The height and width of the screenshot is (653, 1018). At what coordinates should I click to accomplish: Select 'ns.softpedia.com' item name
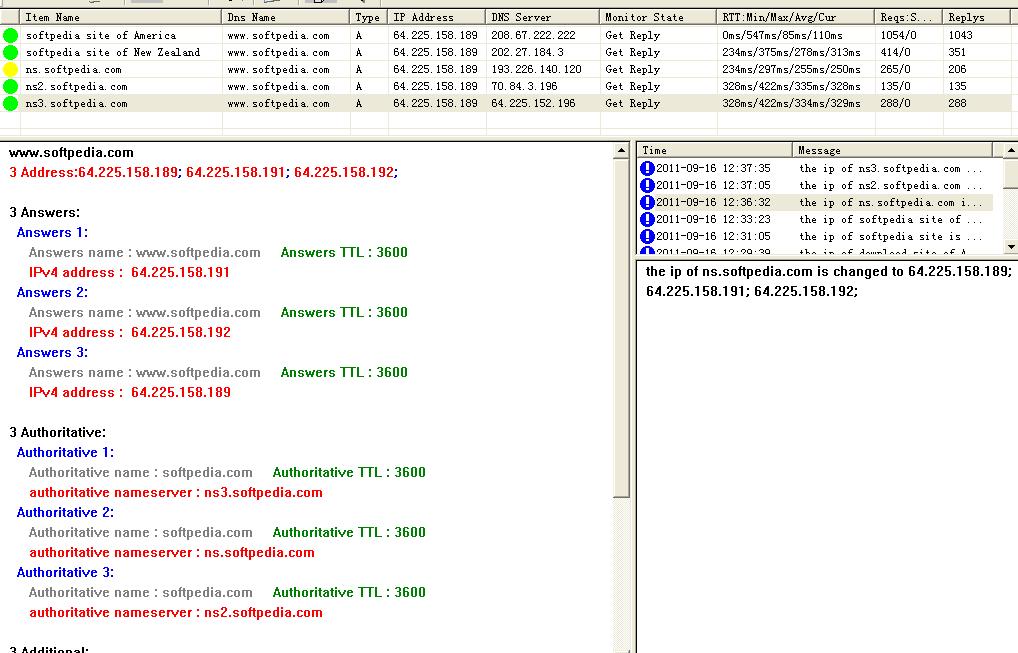click(73, 69)
